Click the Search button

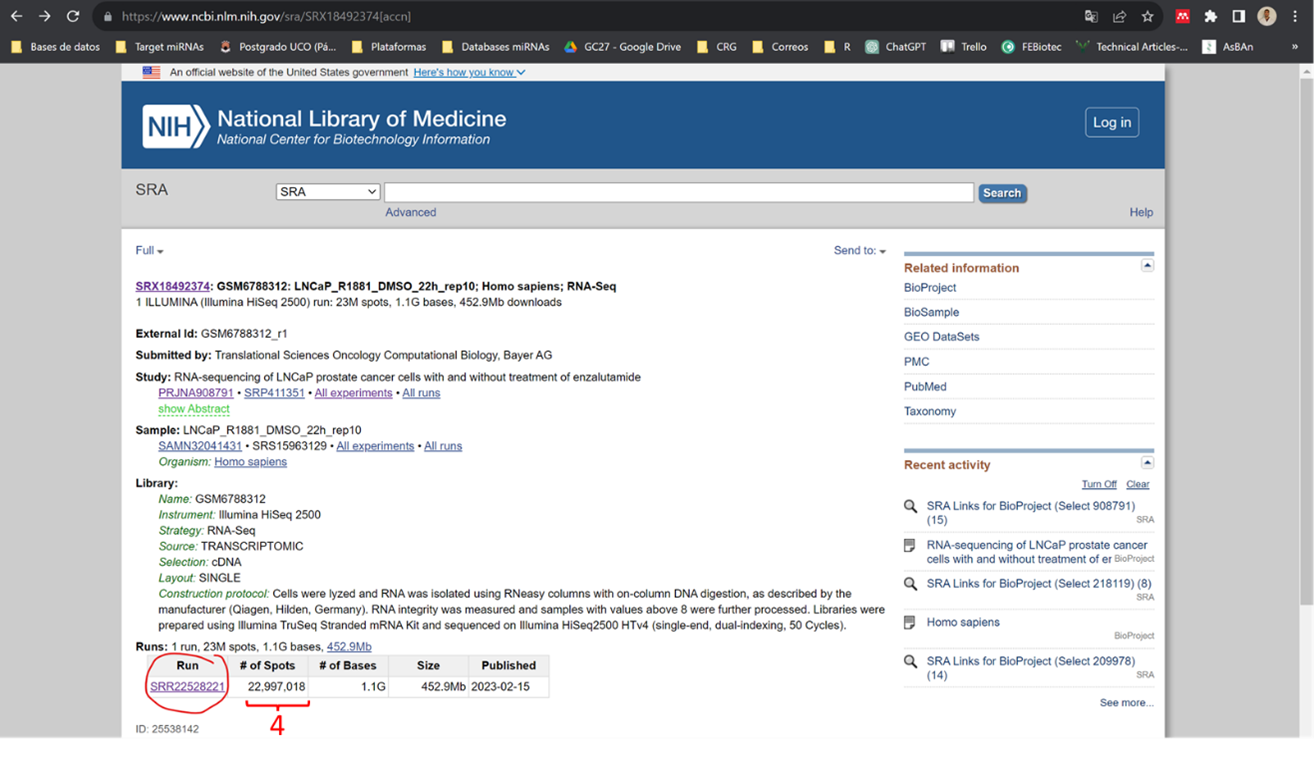tap(1001, 193)
